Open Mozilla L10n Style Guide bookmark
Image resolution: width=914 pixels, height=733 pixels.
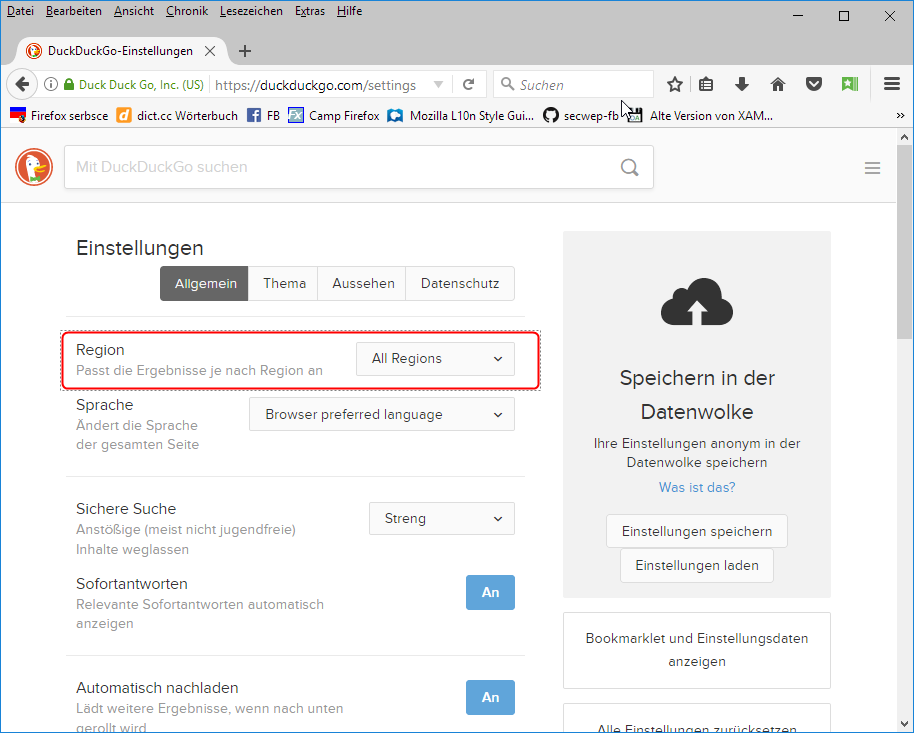click(460, 115)
